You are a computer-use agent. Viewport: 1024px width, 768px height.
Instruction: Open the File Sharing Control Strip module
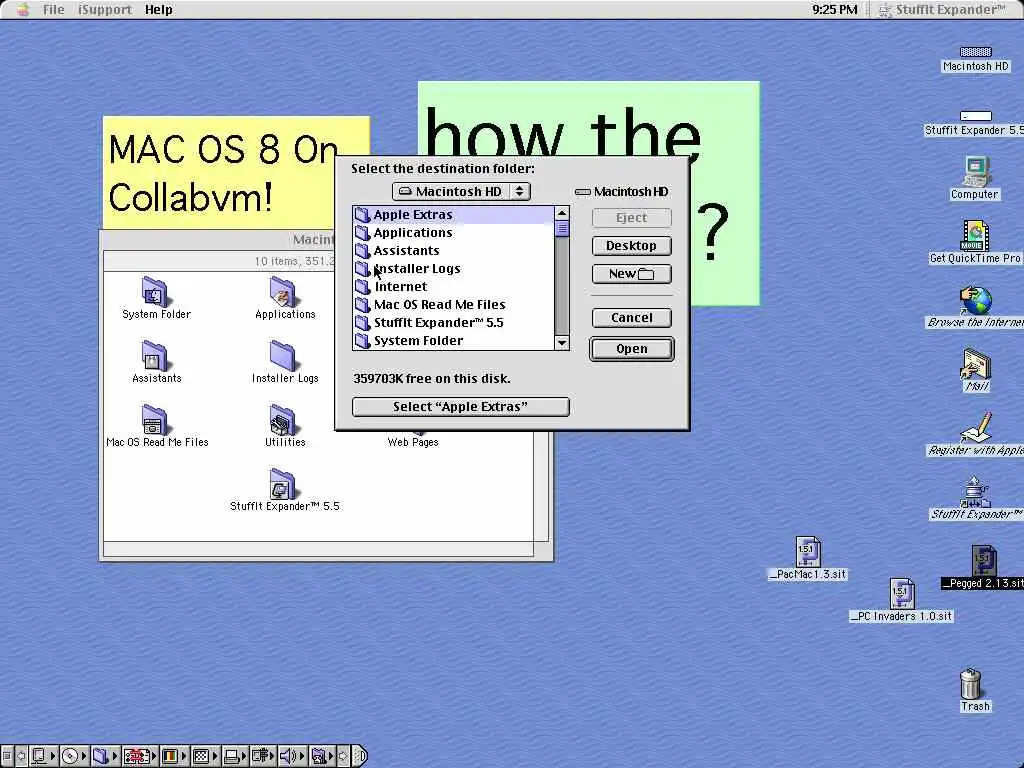(105, 756)
